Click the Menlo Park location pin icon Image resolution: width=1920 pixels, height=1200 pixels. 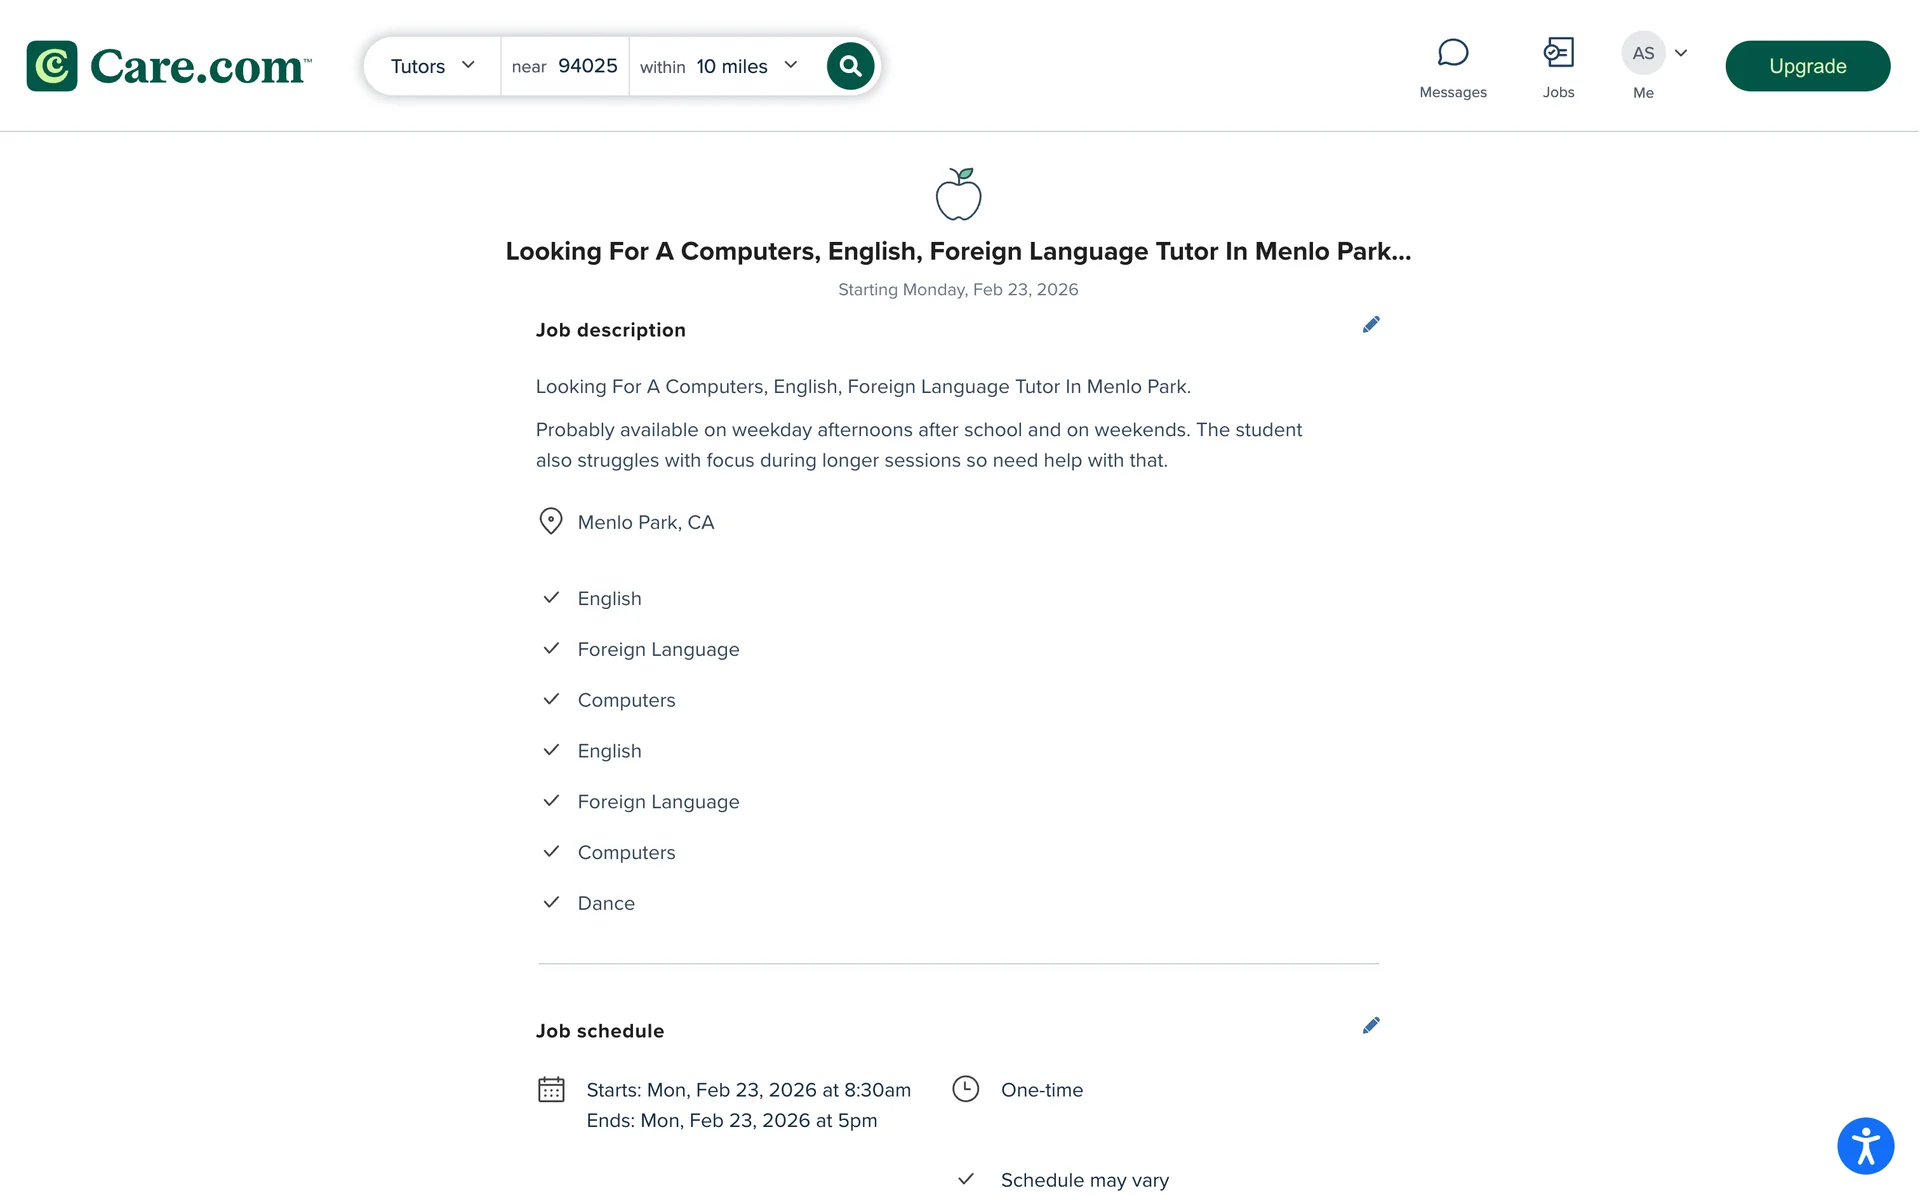tap(551, 521)
